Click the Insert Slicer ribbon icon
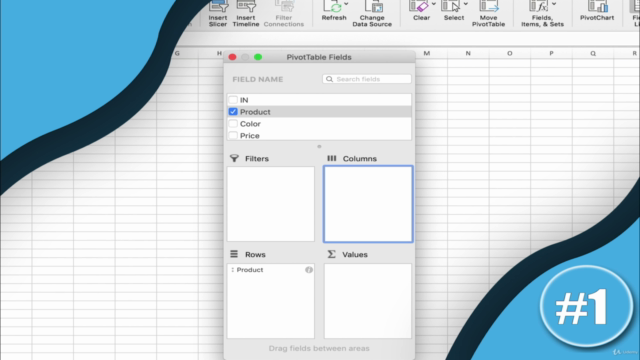Viewport: 640px width, 360px height. pyautogui.click(x=218, y=13)
